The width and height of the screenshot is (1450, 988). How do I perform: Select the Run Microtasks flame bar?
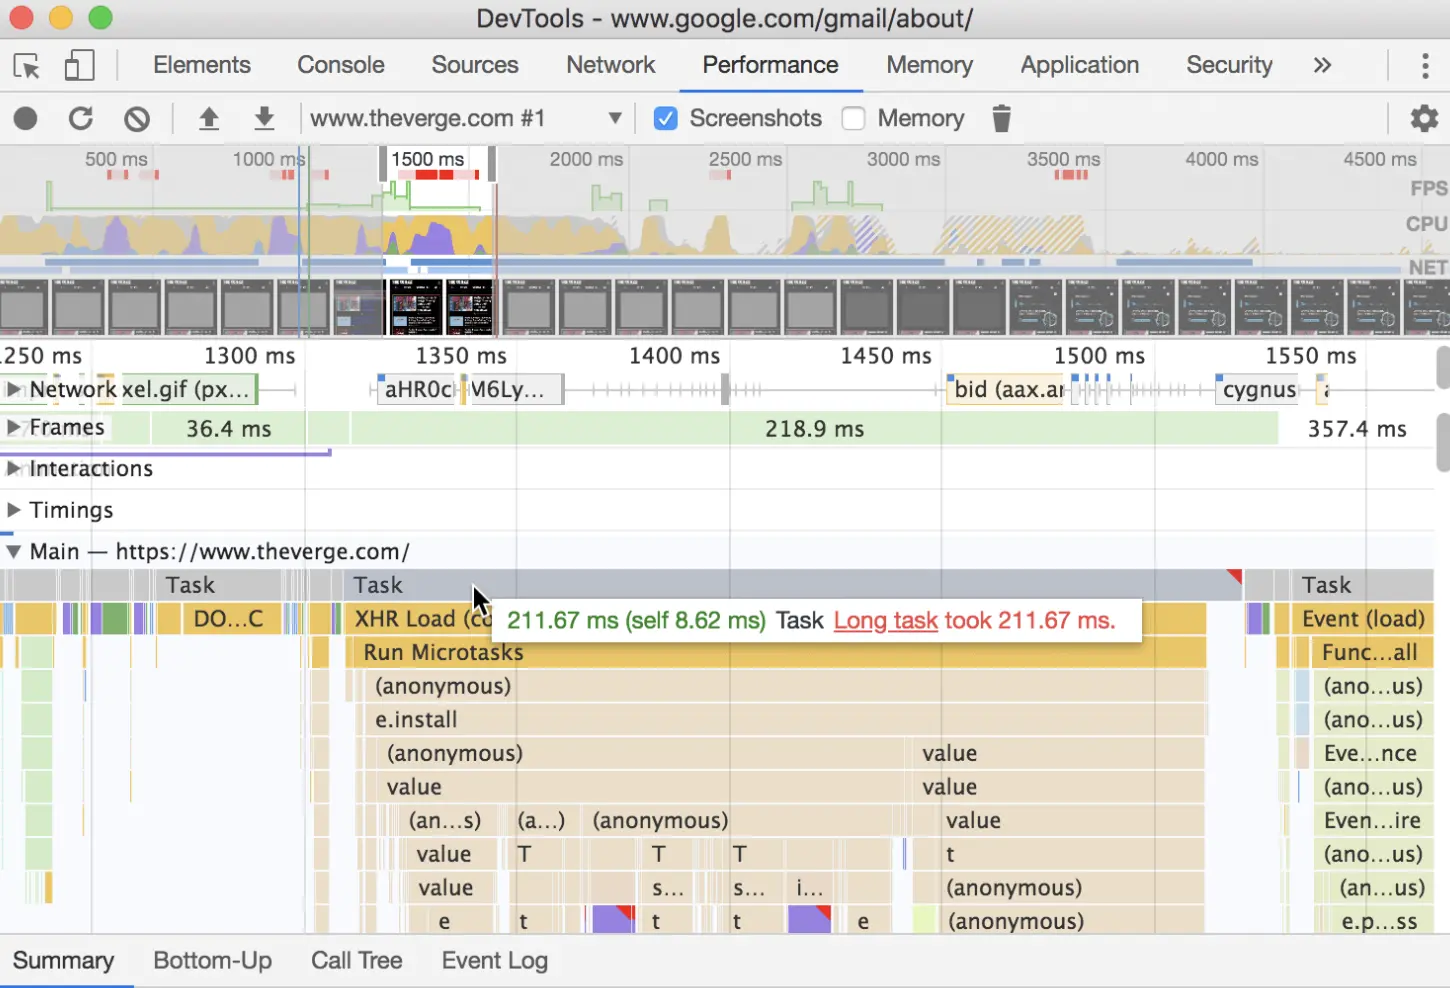[x=776, y=653]
